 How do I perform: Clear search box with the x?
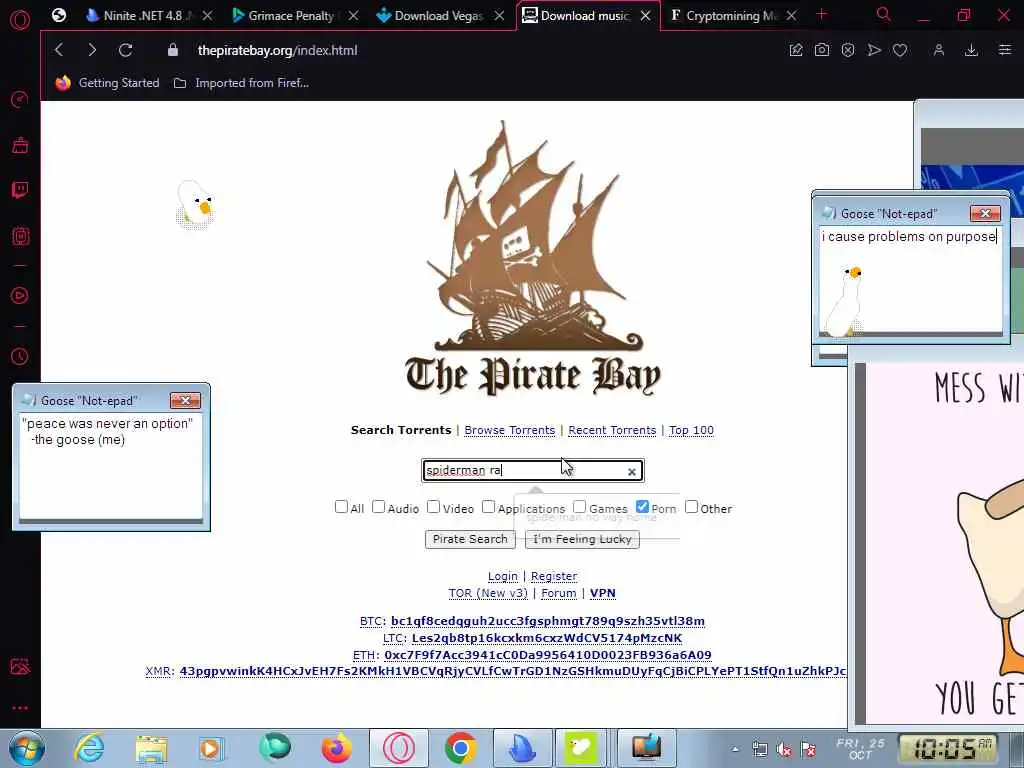coord(632,472)
